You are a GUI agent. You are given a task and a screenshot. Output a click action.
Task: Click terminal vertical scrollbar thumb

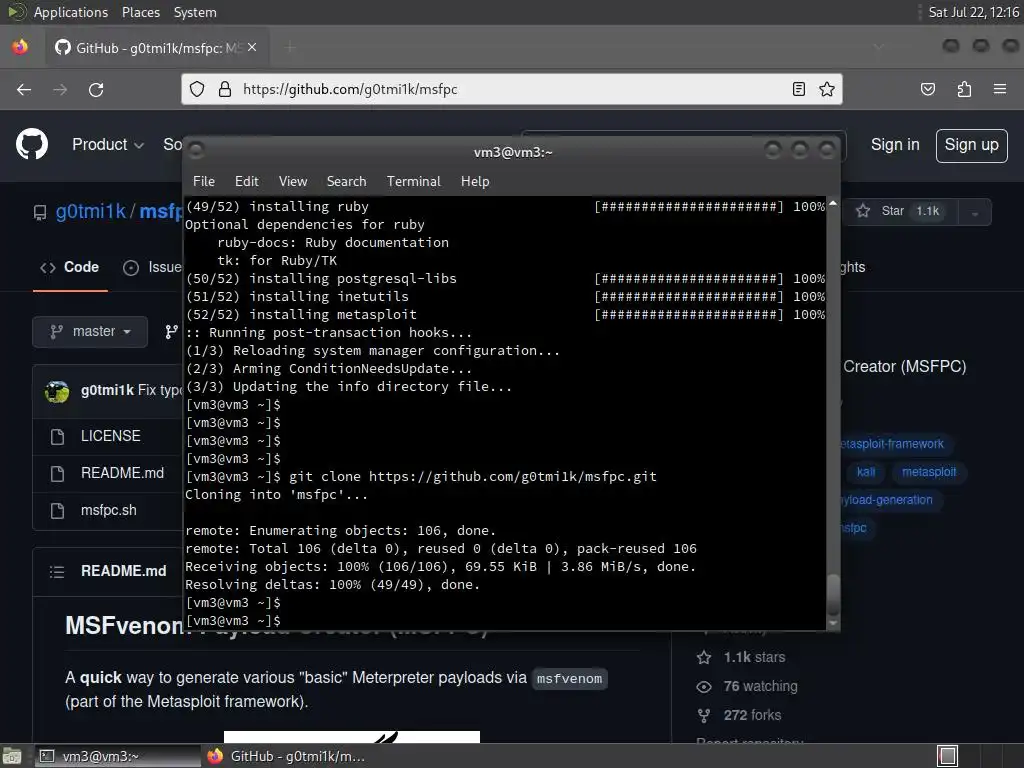[x=833, y=595]
